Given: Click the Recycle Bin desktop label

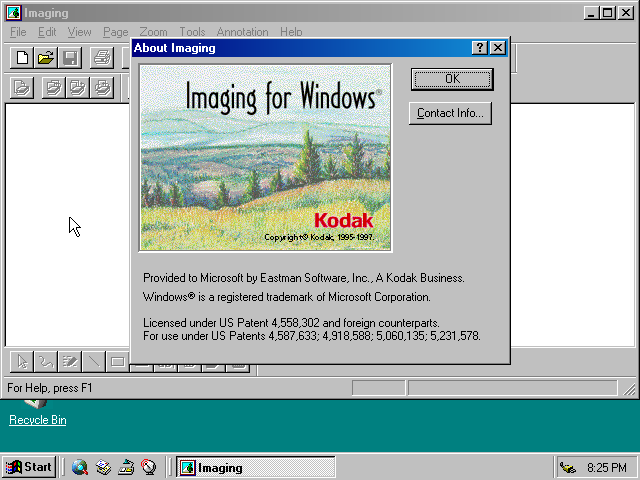Looking at the screenshot, I should click(x=38, y=420).
